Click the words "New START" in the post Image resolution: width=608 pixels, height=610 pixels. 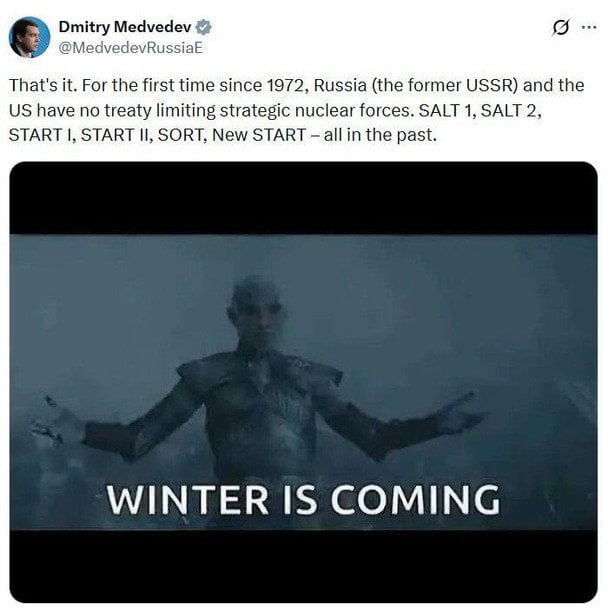[259, 135]
